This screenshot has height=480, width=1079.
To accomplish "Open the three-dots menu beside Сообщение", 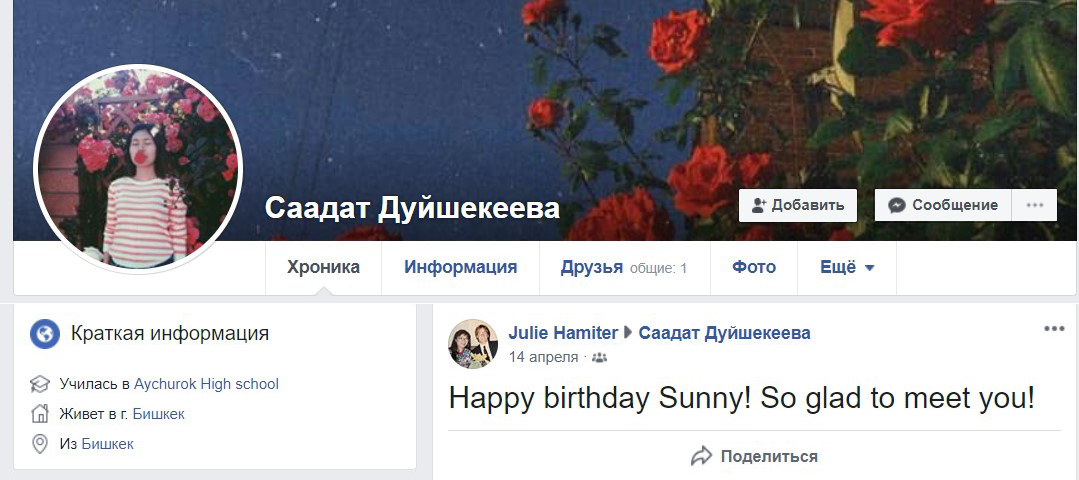I will [x=1034, y=205].
